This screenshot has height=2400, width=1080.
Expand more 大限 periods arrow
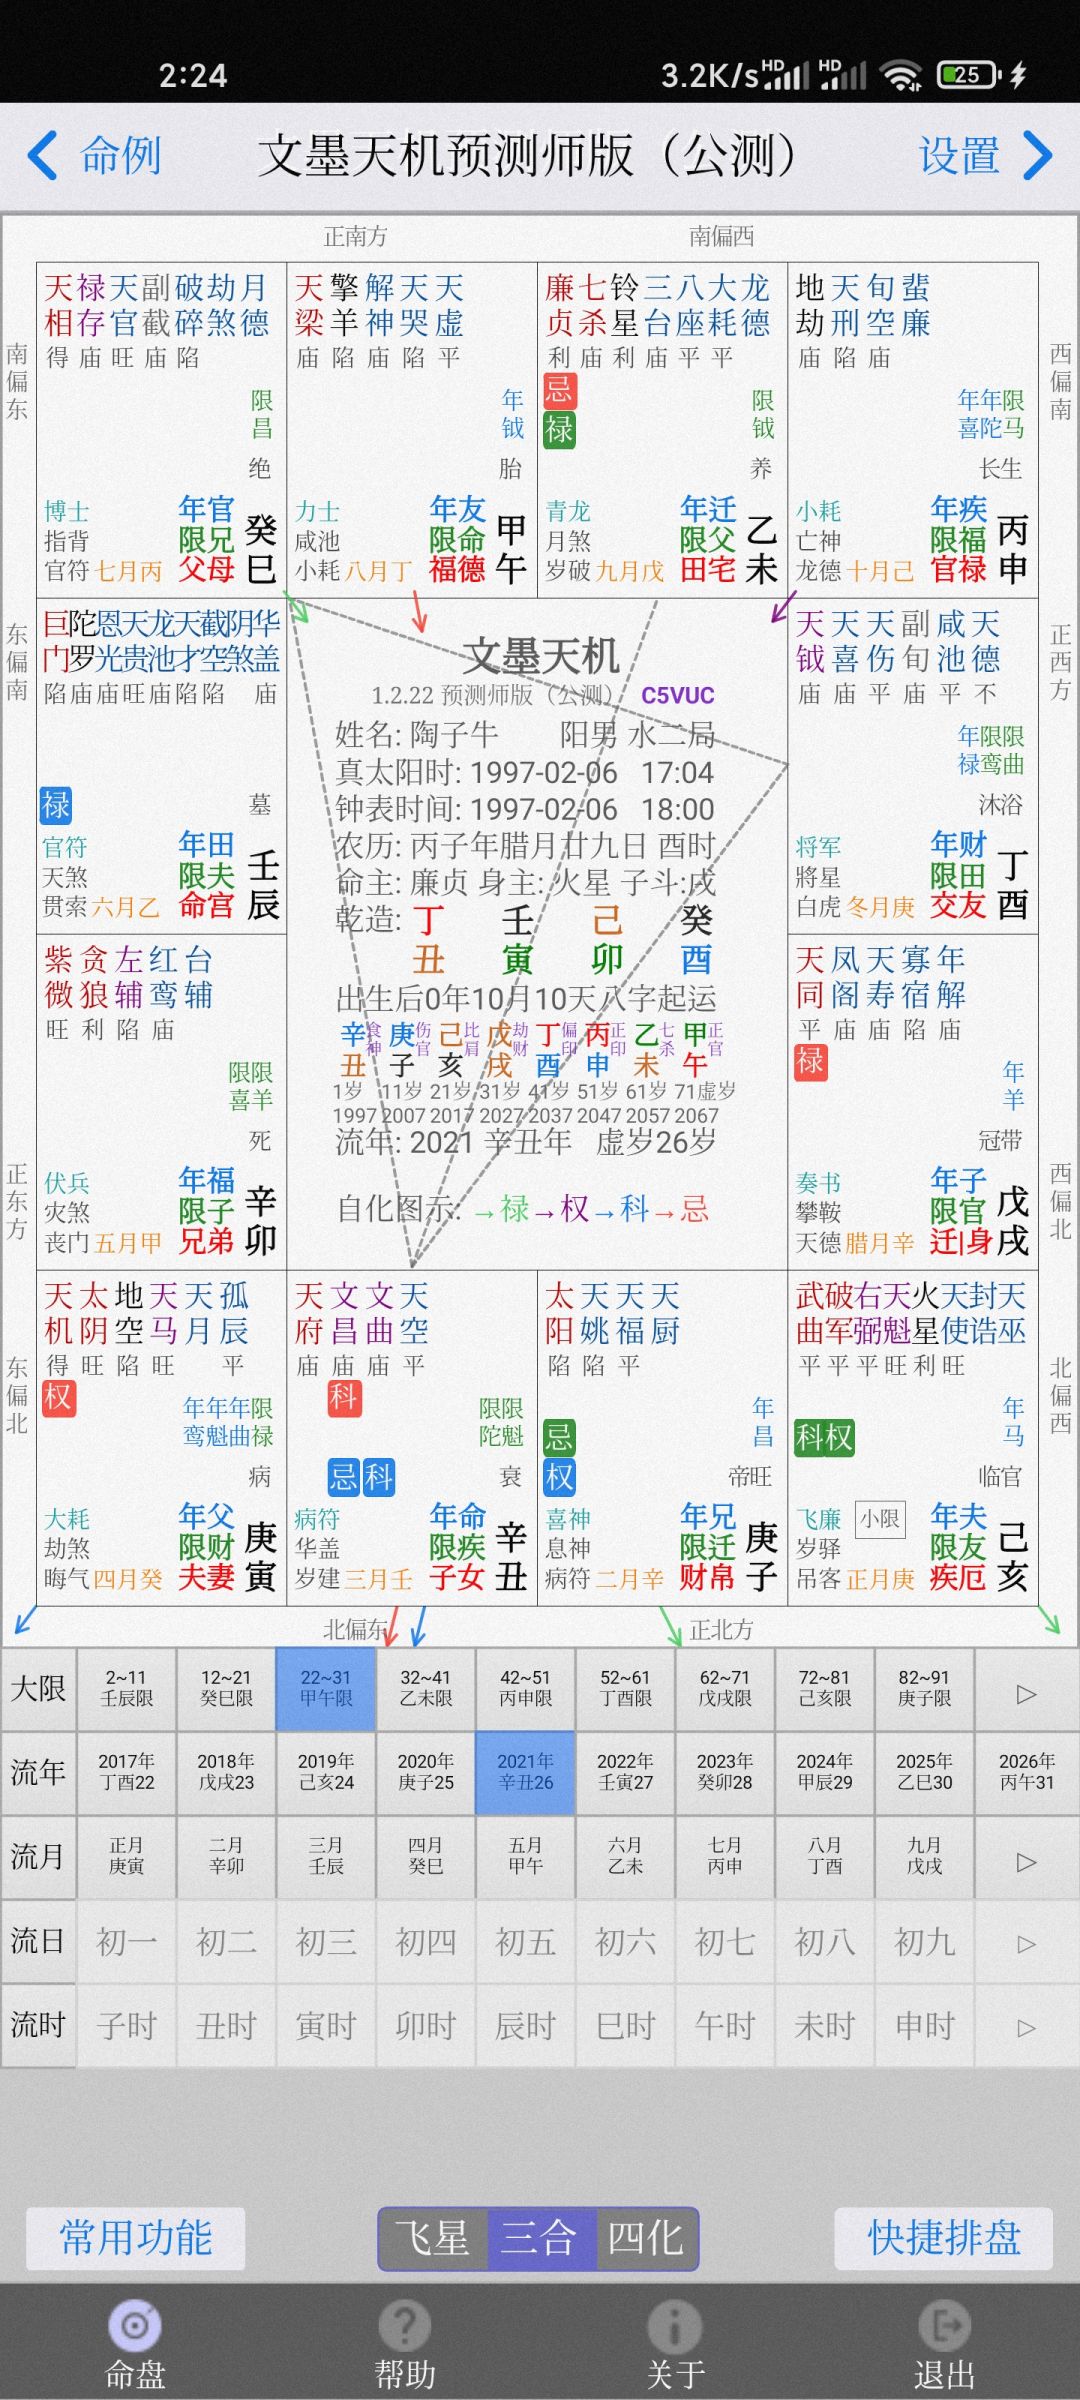click(x=1026, y=1694)
